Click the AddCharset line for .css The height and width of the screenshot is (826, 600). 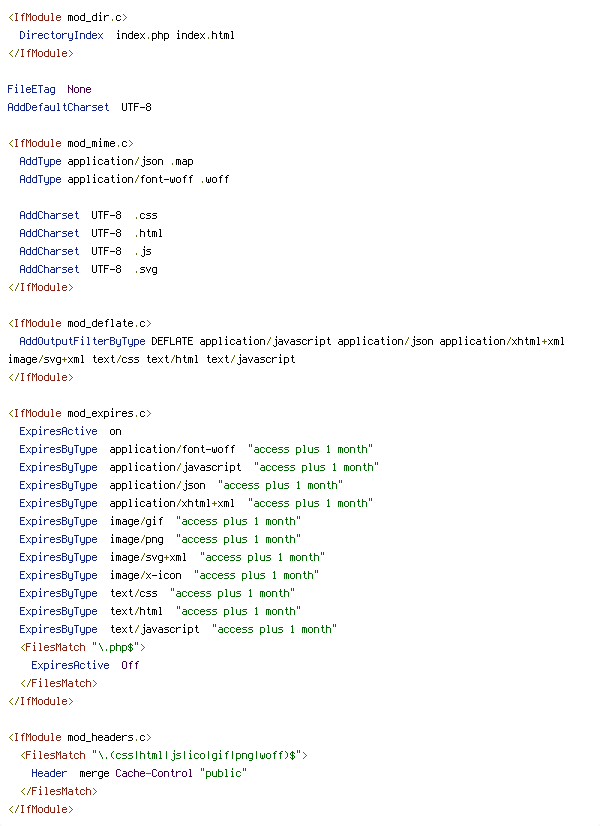(88, 215)
